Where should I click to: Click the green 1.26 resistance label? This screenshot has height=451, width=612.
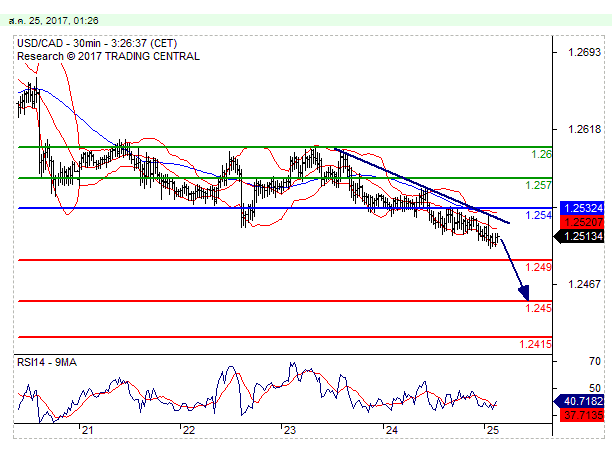click(x=541, y=154)
